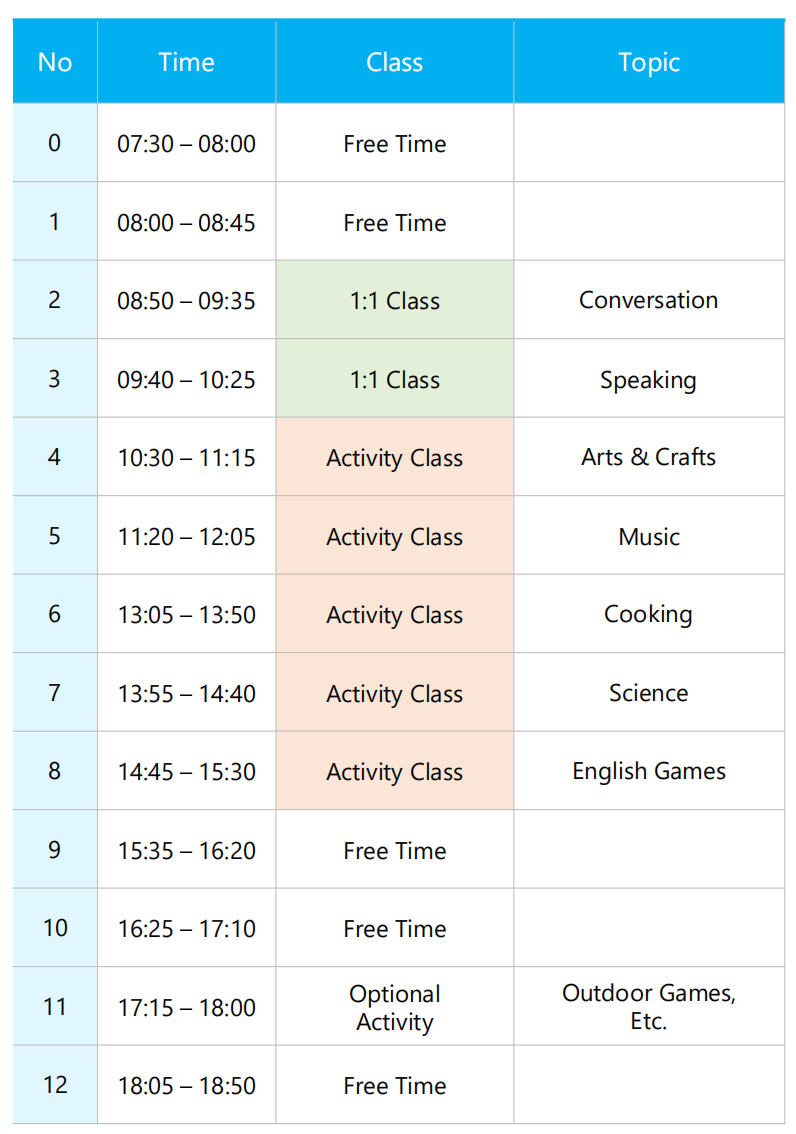
Task: Select Free Time cell at 15:35
Action: tap(395, 850)
